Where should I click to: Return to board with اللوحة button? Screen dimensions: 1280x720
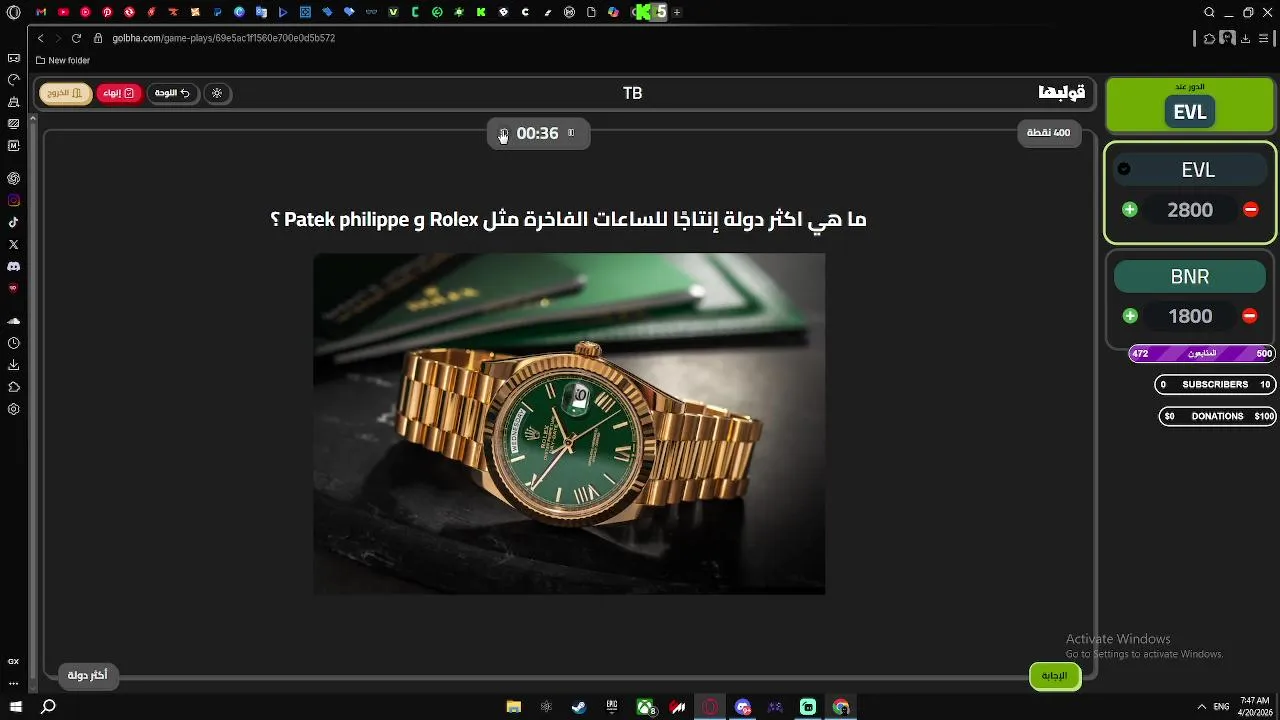click(172, 93)
